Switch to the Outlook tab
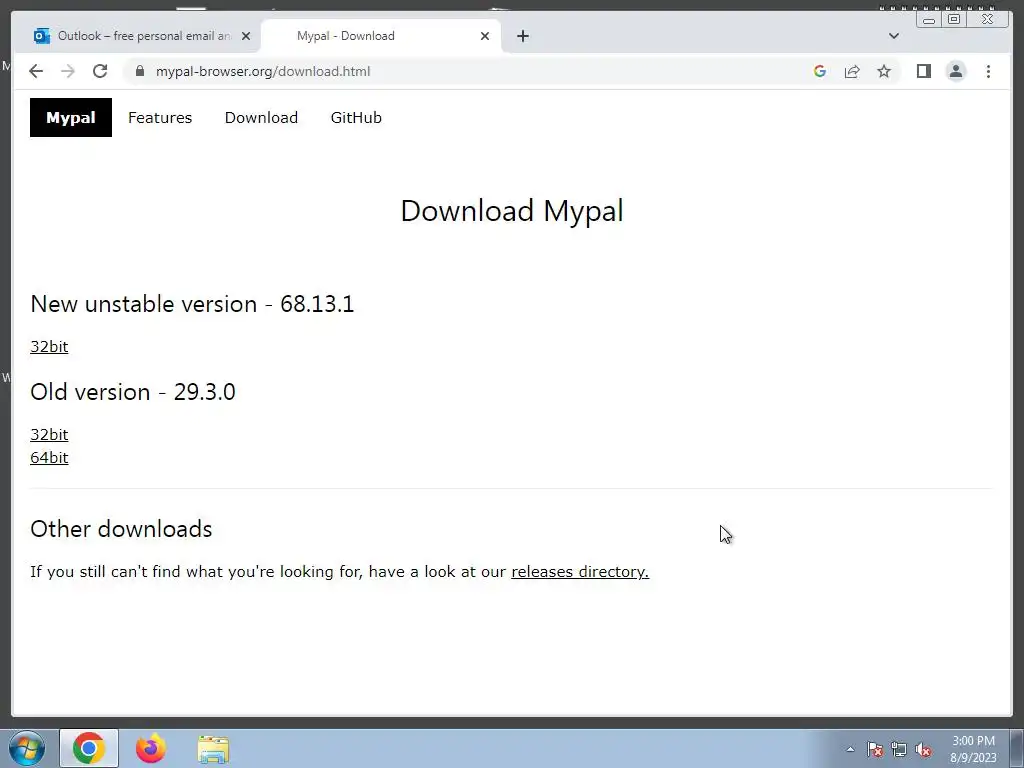Image resolution: width=1024 pixels, height=768 pixels. (137, 36)
